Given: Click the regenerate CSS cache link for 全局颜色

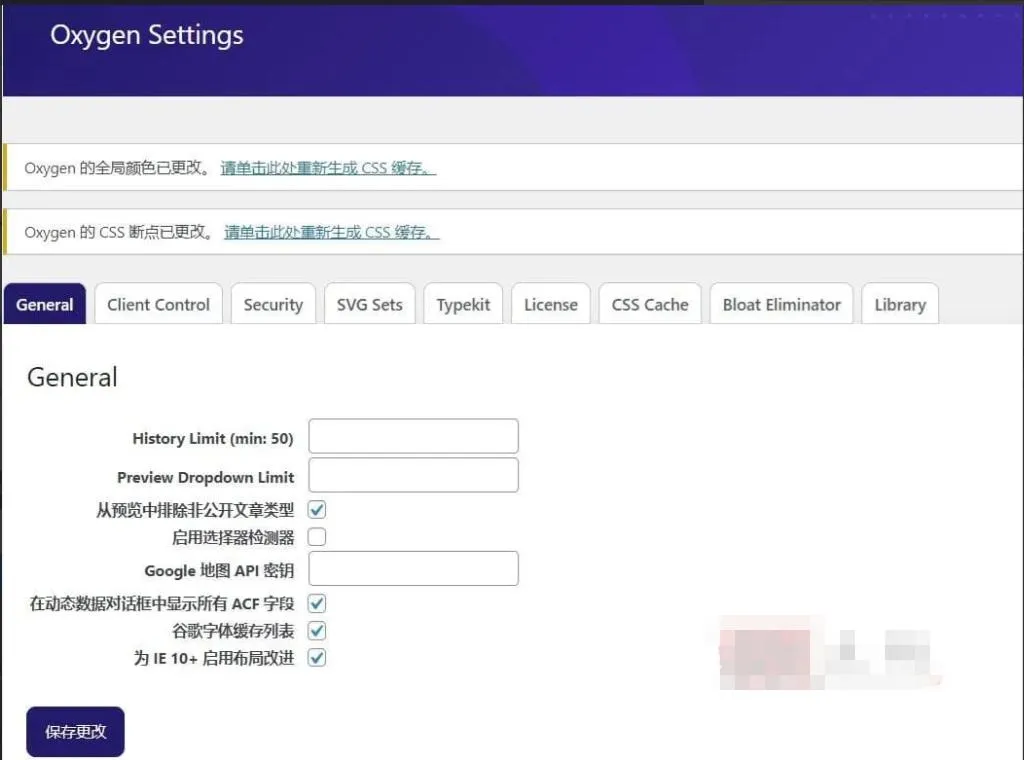Looking at the screenshot, I should tap(328, 168).
